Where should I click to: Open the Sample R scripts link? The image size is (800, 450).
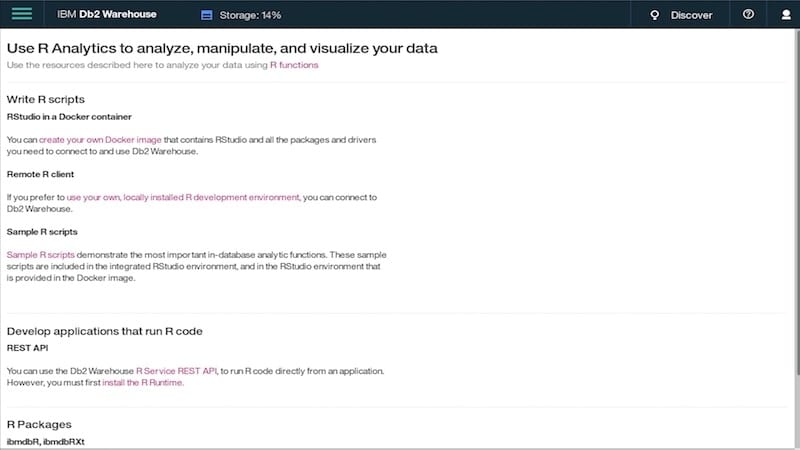click(40, 254)
